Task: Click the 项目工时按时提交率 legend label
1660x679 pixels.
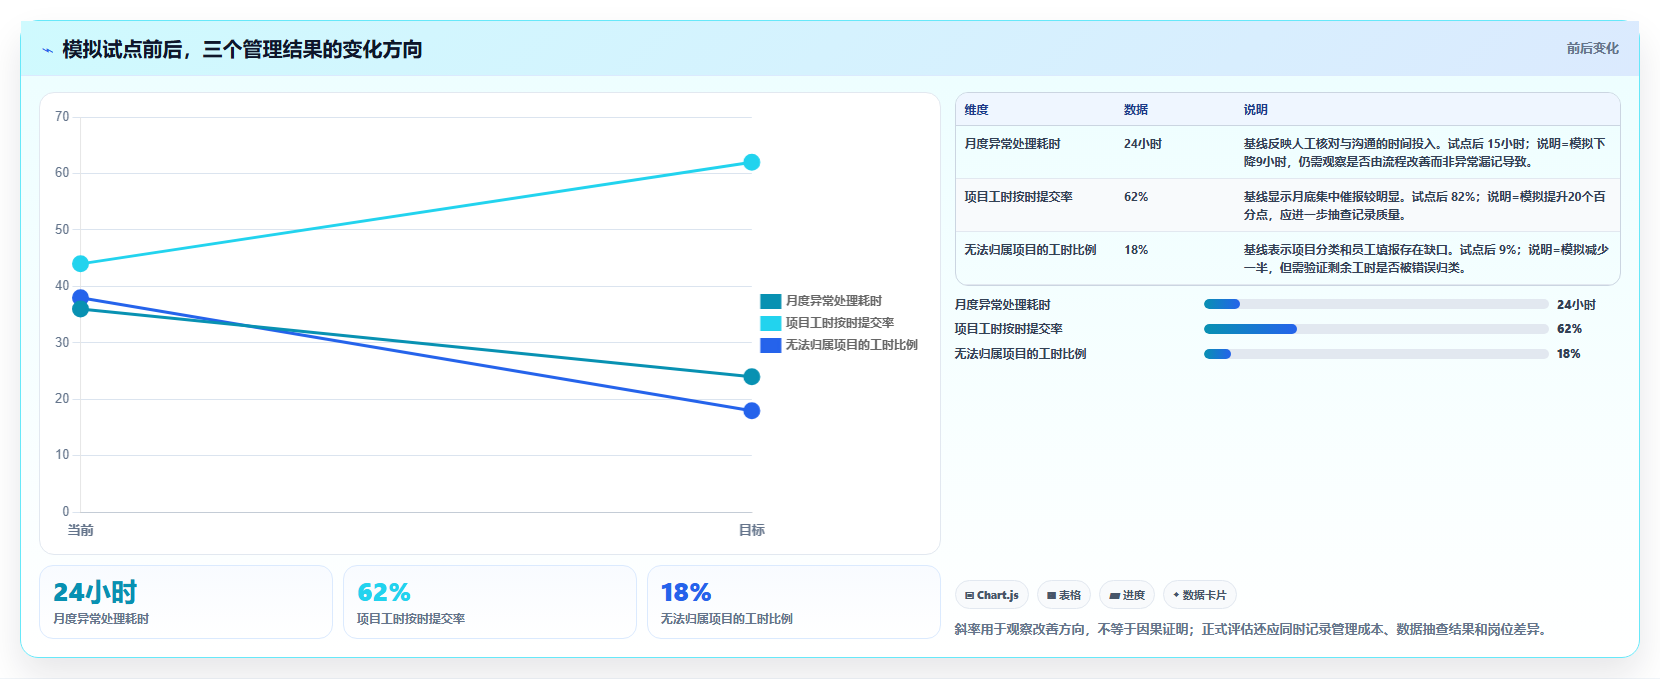Action: point(839,323)
